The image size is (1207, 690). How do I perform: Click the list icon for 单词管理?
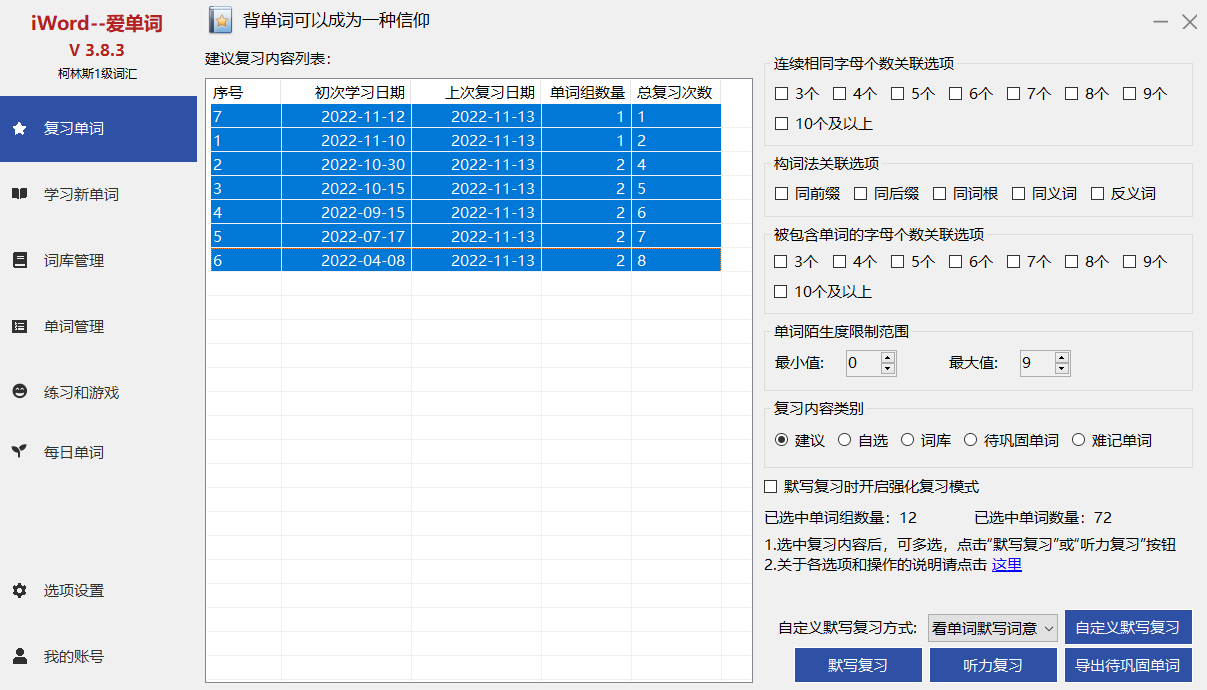click(19, 326)
